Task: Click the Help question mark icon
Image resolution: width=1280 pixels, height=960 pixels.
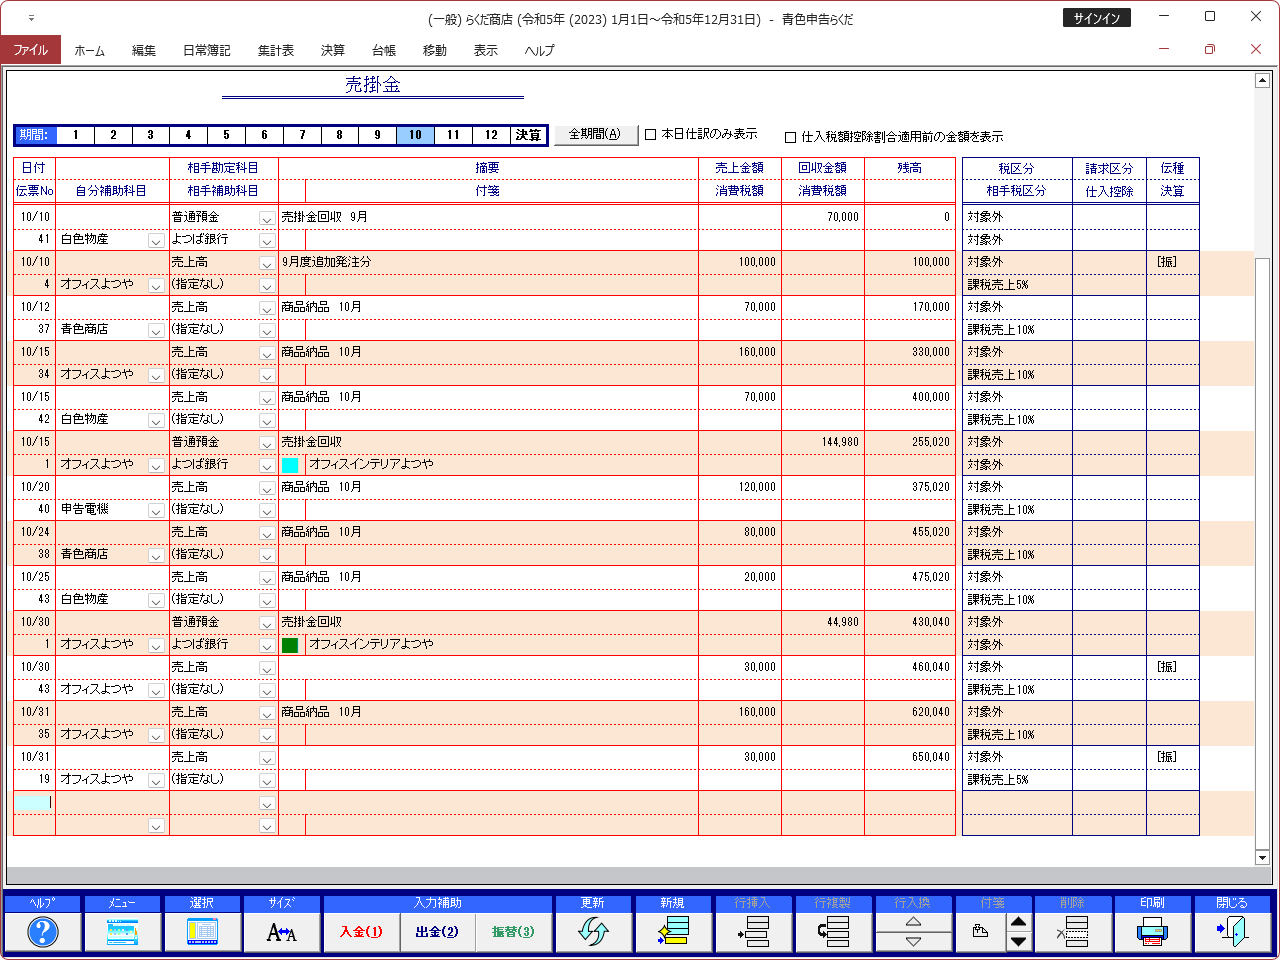Action: coord(42,932)
